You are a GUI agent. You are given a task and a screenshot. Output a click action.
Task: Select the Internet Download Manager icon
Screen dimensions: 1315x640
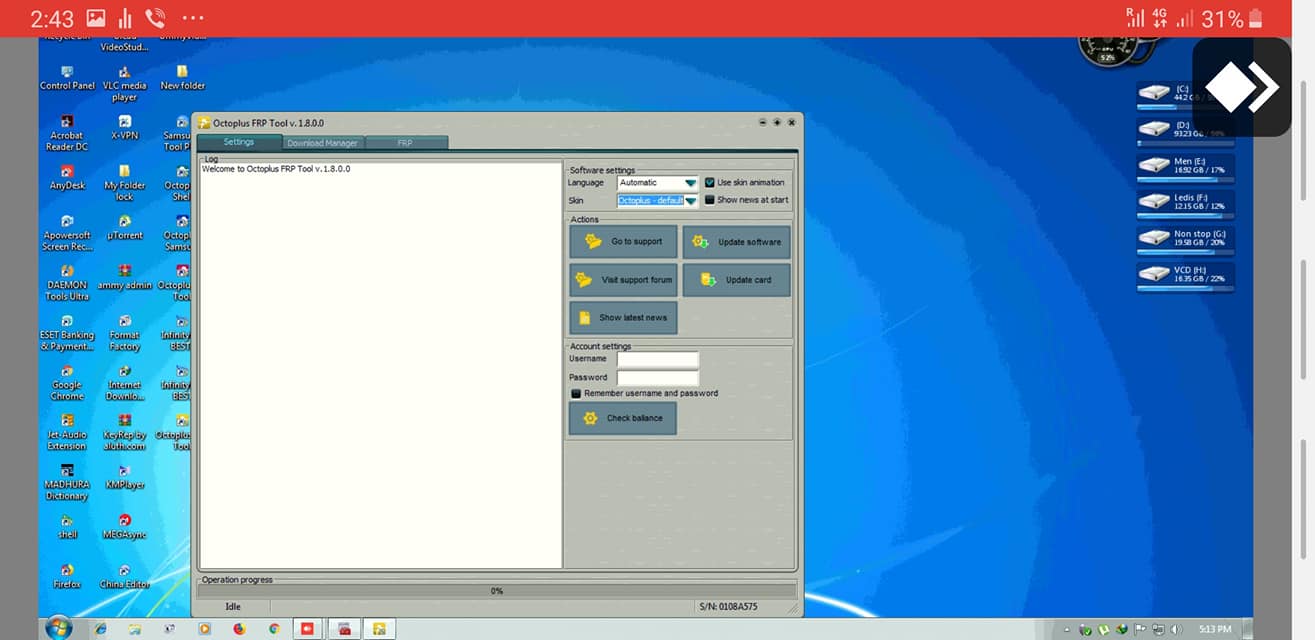(124, 383)
